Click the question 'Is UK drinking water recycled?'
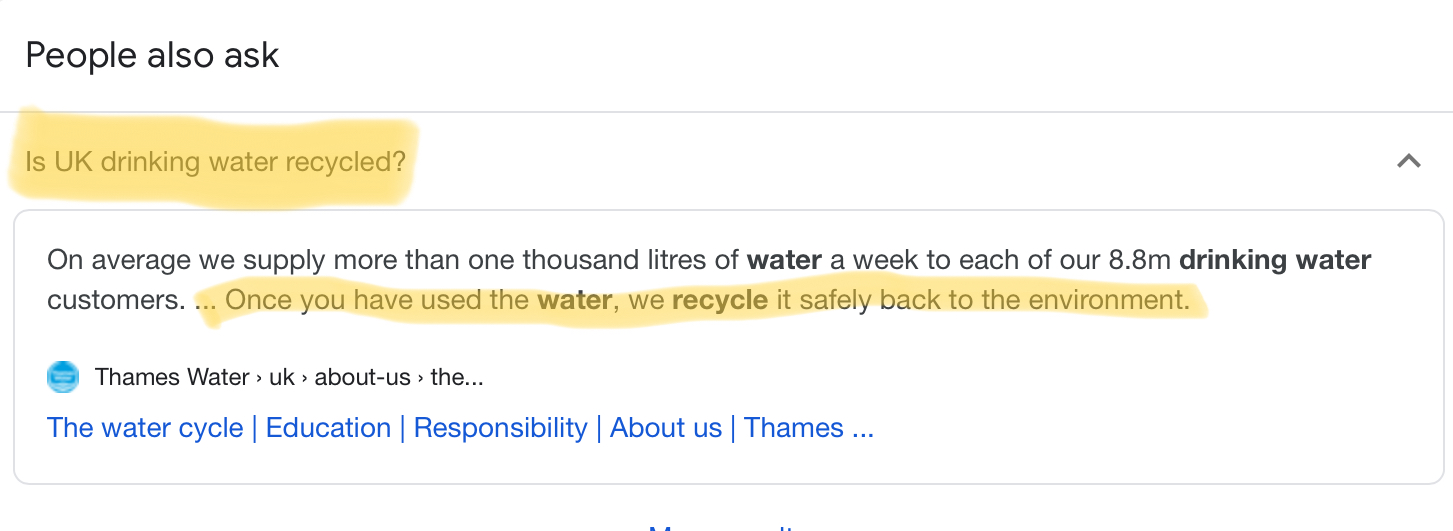This screenshot has width=1453, height=531. click(x=216, y=161)
